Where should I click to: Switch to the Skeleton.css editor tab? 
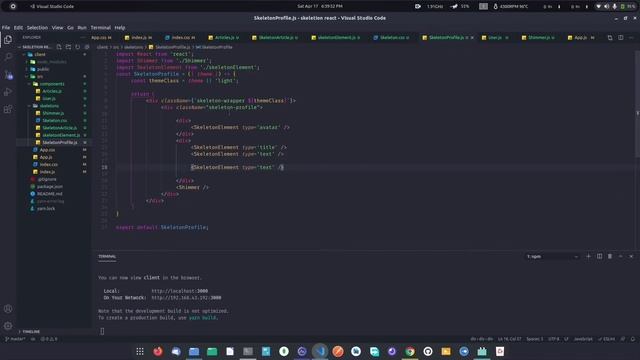[392, 38]
